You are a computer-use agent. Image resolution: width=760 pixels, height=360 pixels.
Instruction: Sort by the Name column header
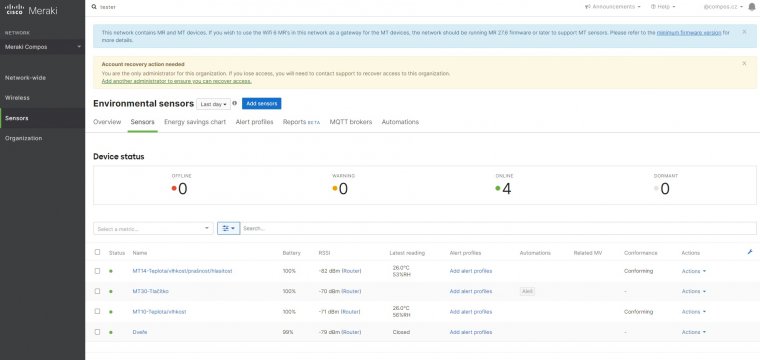coord(140,253)
